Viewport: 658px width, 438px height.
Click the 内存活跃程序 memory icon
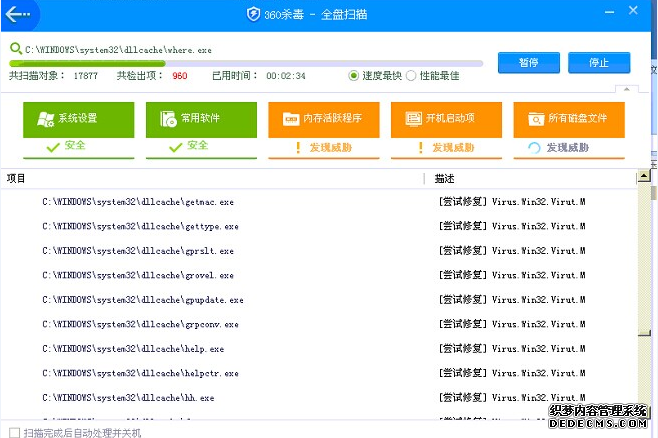pos(291,119)
